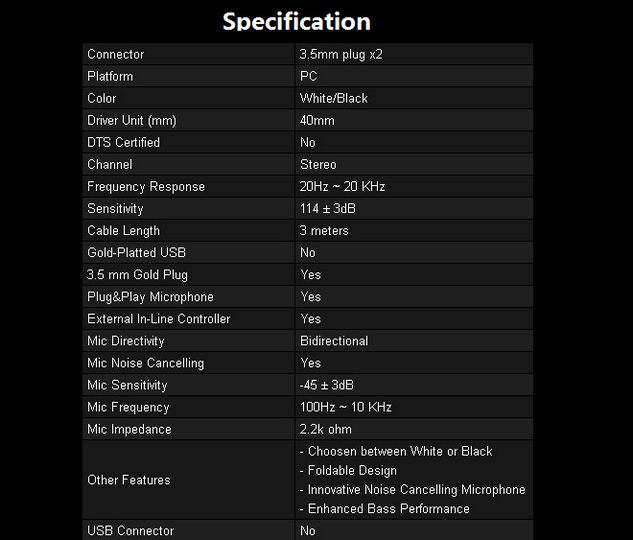
Task: Select the Driver Unit (mm) label
Action: coord(132,120)
